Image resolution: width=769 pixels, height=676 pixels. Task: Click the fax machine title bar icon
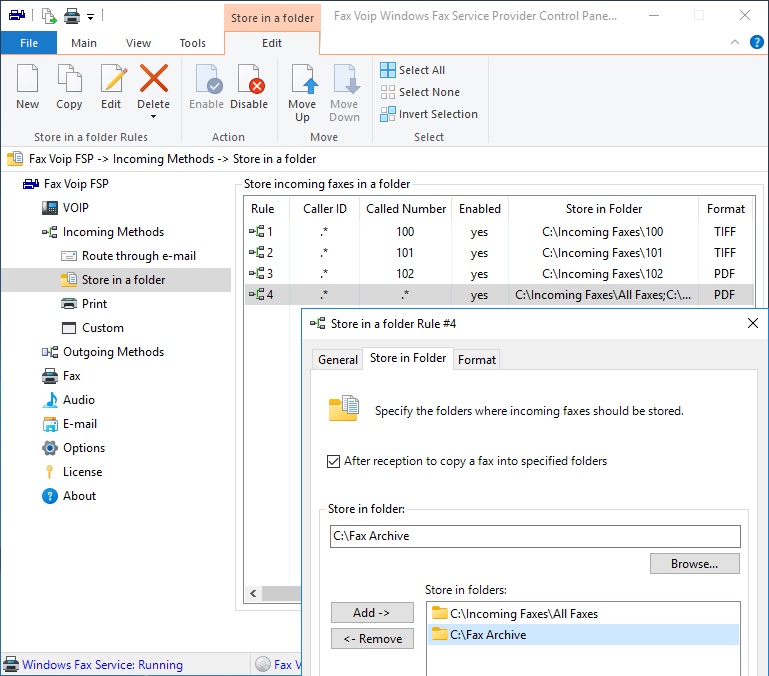coord(17,15)
